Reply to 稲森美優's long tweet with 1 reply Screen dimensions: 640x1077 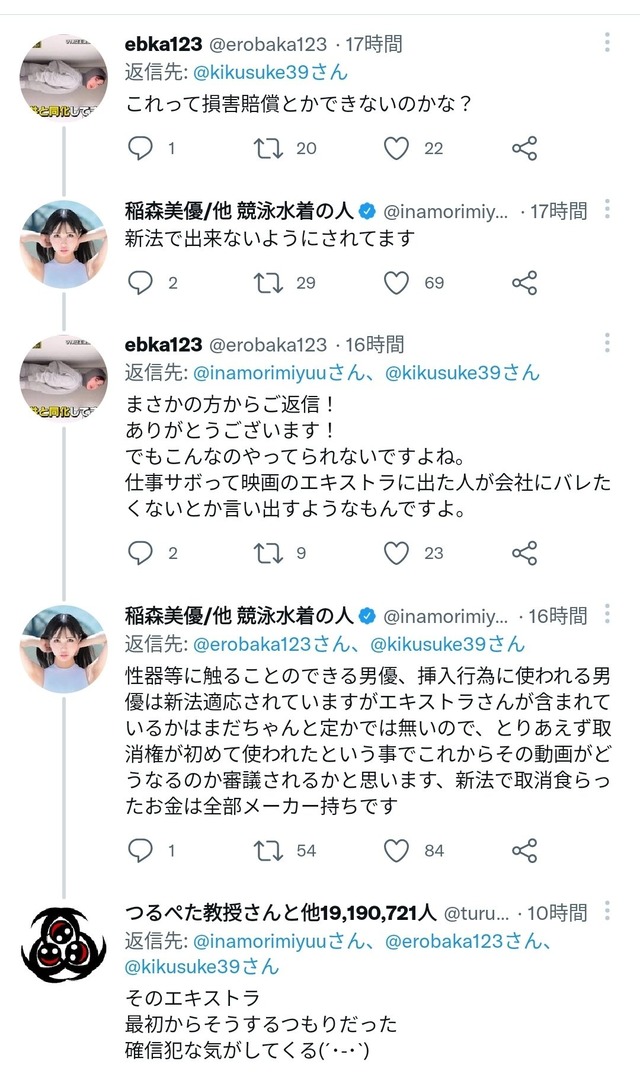142,850
